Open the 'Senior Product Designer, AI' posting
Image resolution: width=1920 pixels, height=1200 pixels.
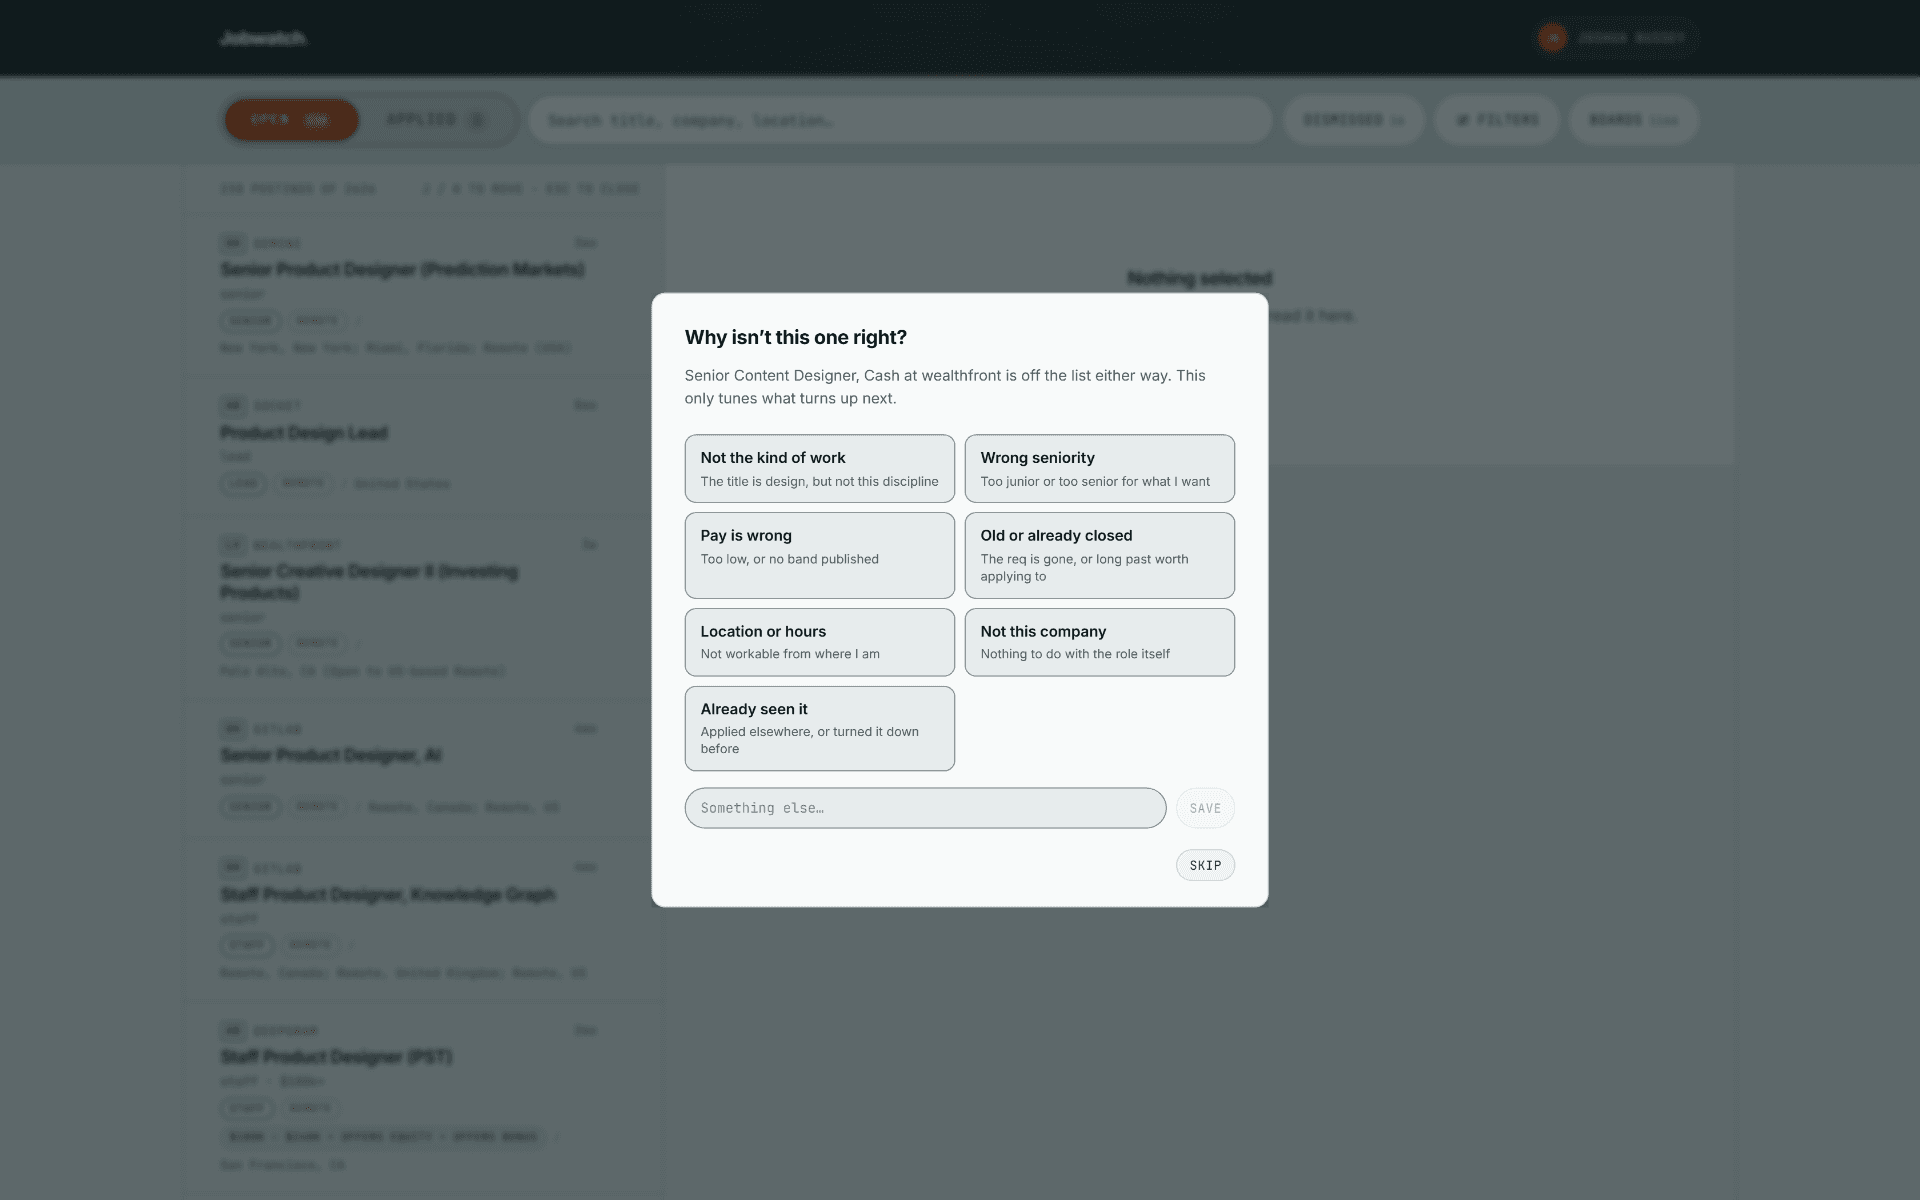coord(424,769)
